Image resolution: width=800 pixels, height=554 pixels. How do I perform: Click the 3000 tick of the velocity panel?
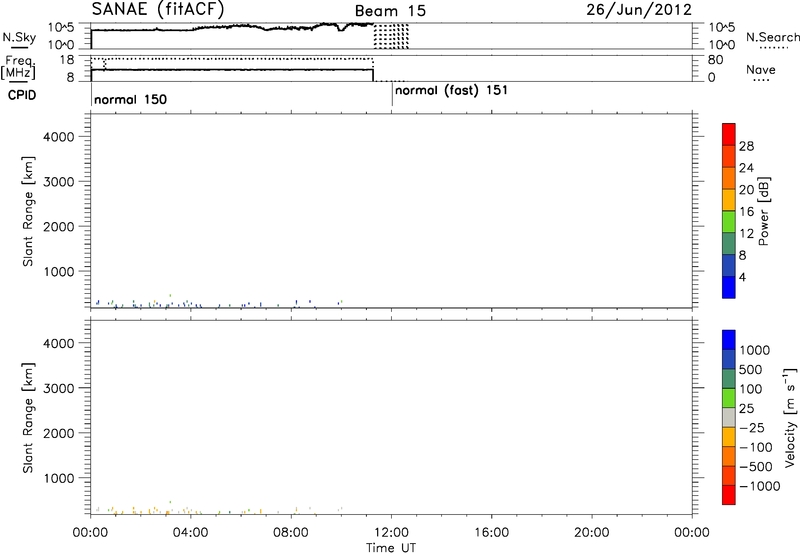(x=59, y=388)
